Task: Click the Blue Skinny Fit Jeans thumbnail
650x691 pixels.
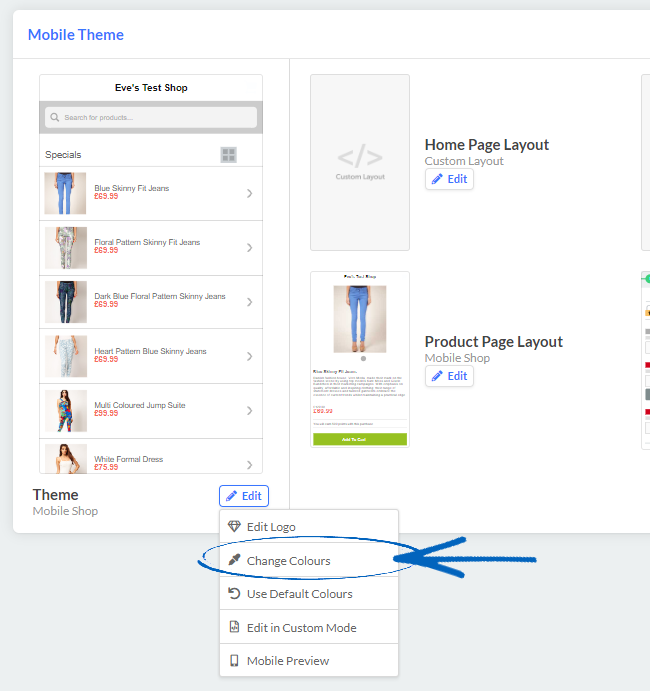Action: [65, 193]
